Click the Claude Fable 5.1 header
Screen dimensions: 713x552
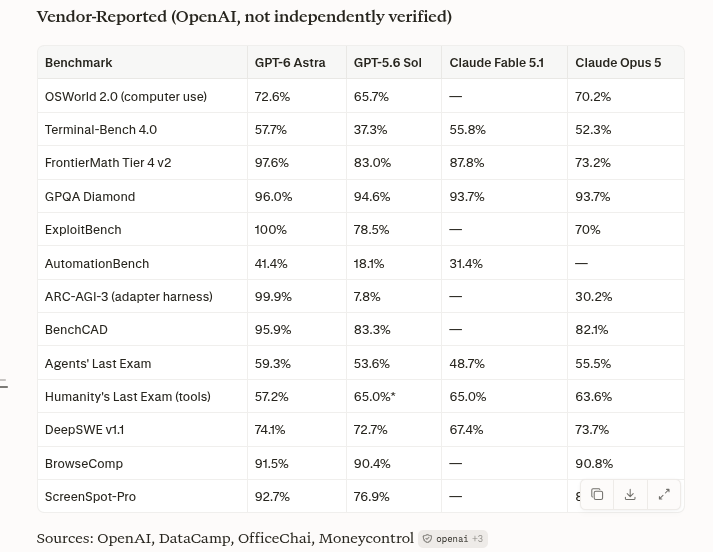497,63
